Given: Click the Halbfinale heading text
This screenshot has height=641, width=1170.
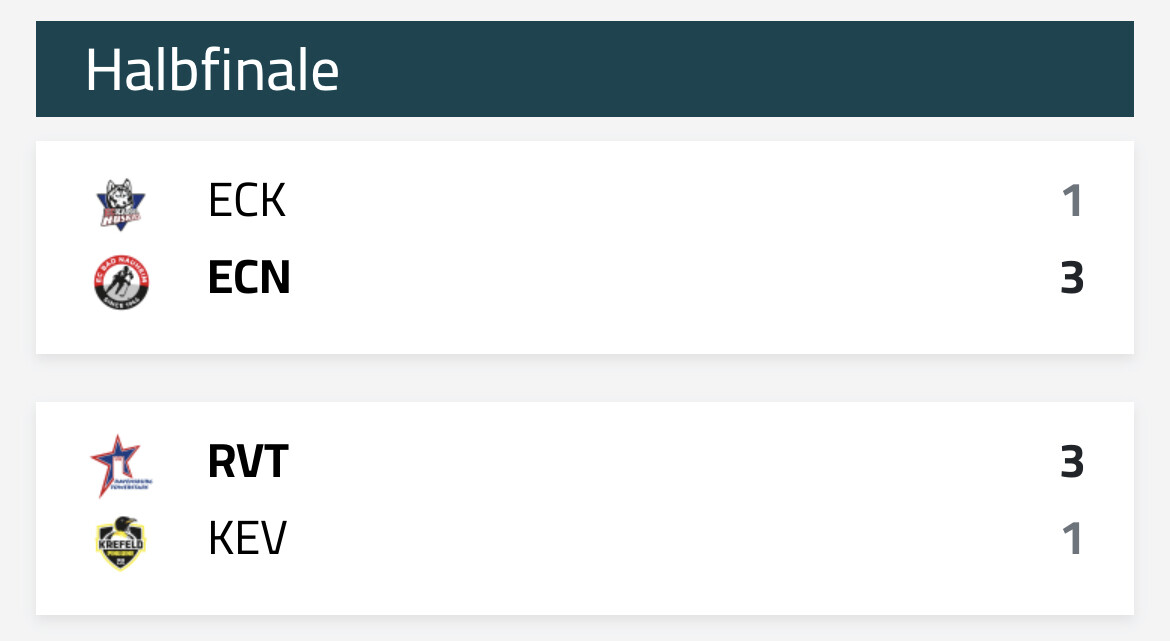Looking at the screenshot, I should 212,70.
